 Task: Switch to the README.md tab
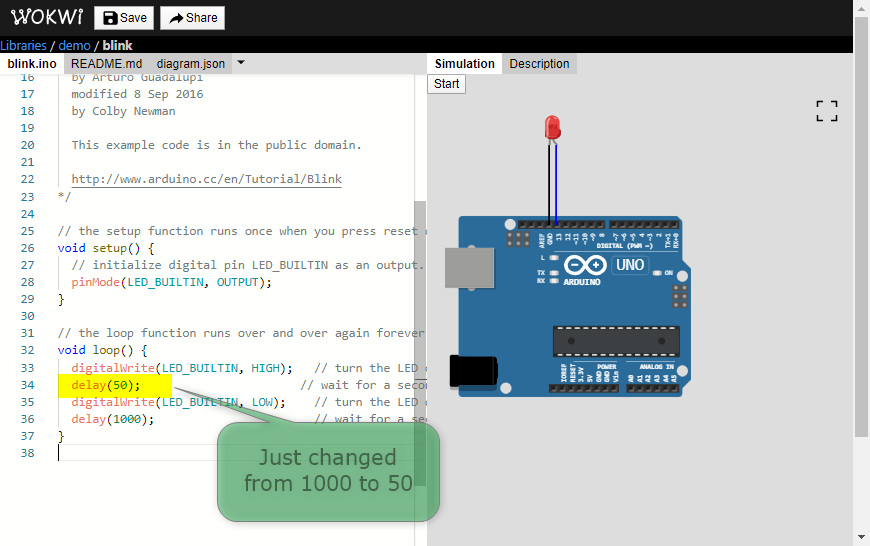tap(107, 64)
